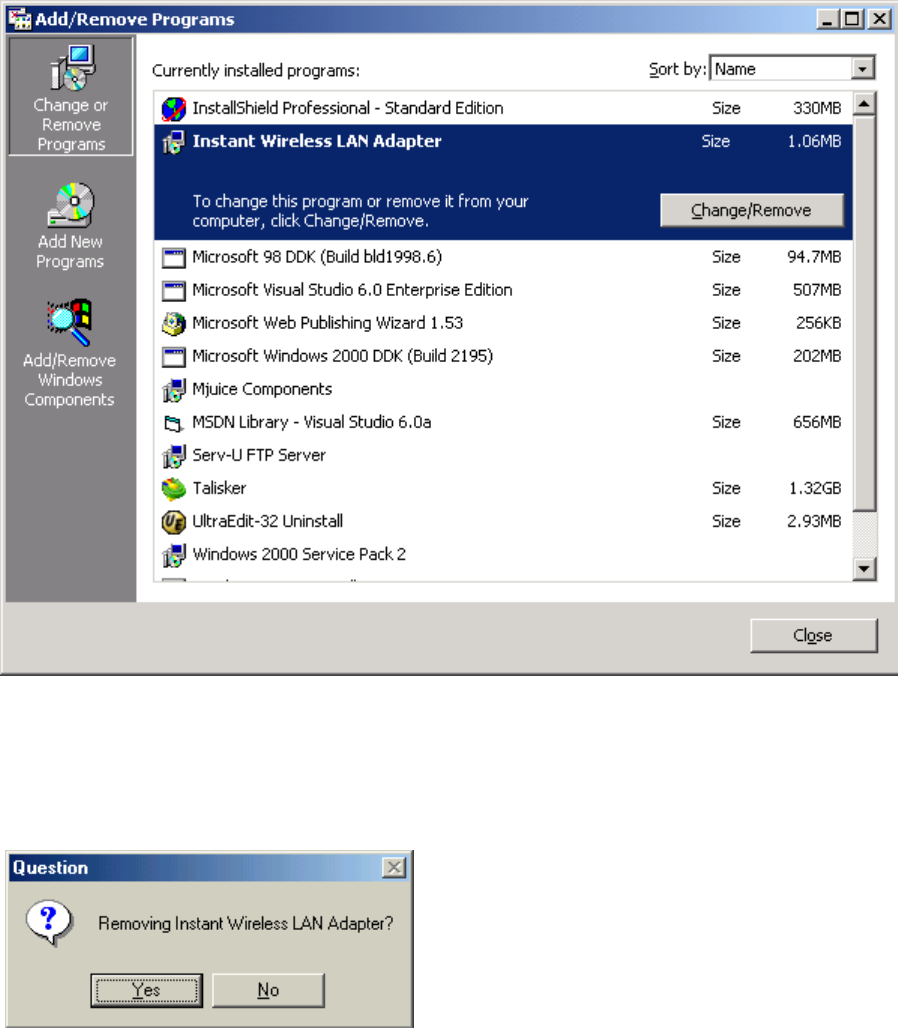
Task: Click the Visual Studio 6.0 Enterprise icon
Action: pos(174,290)
